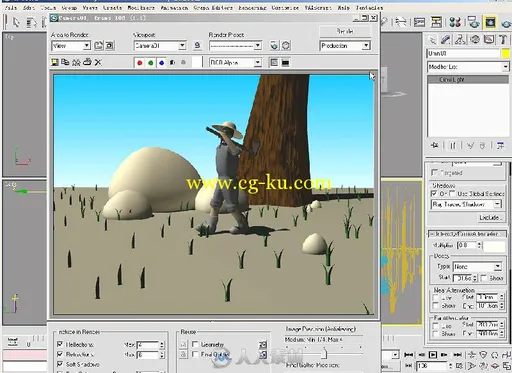Open the Material Editor spheres icon

click(455, 22)
